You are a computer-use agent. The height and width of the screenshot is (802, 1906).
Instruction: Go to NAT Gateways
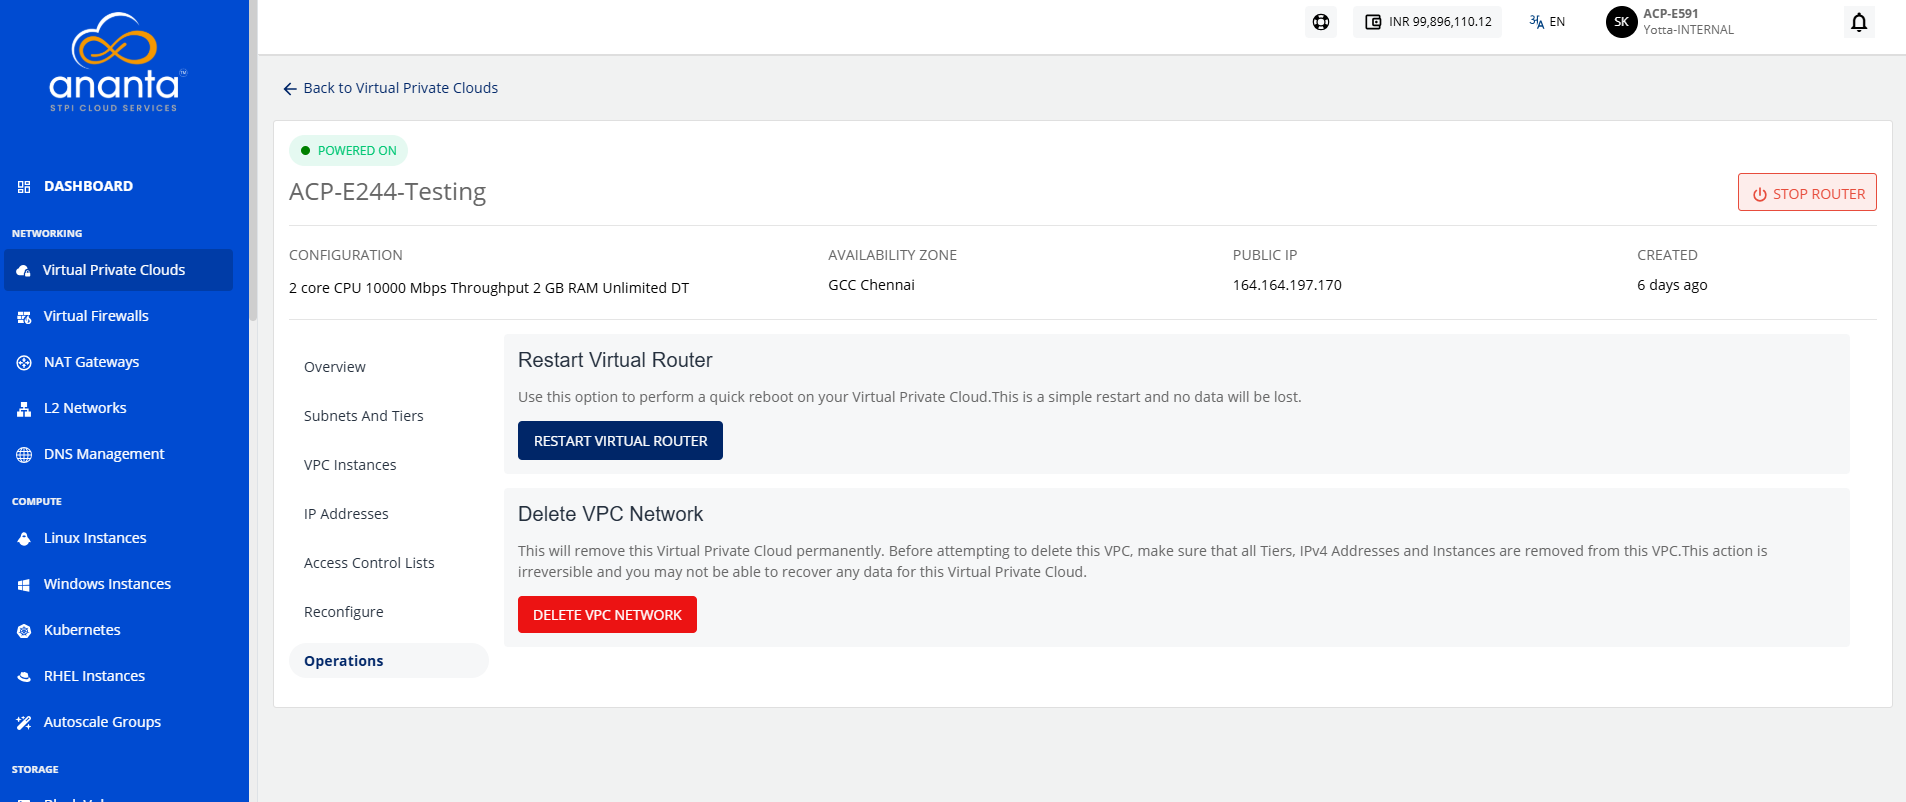pos(91,362)
